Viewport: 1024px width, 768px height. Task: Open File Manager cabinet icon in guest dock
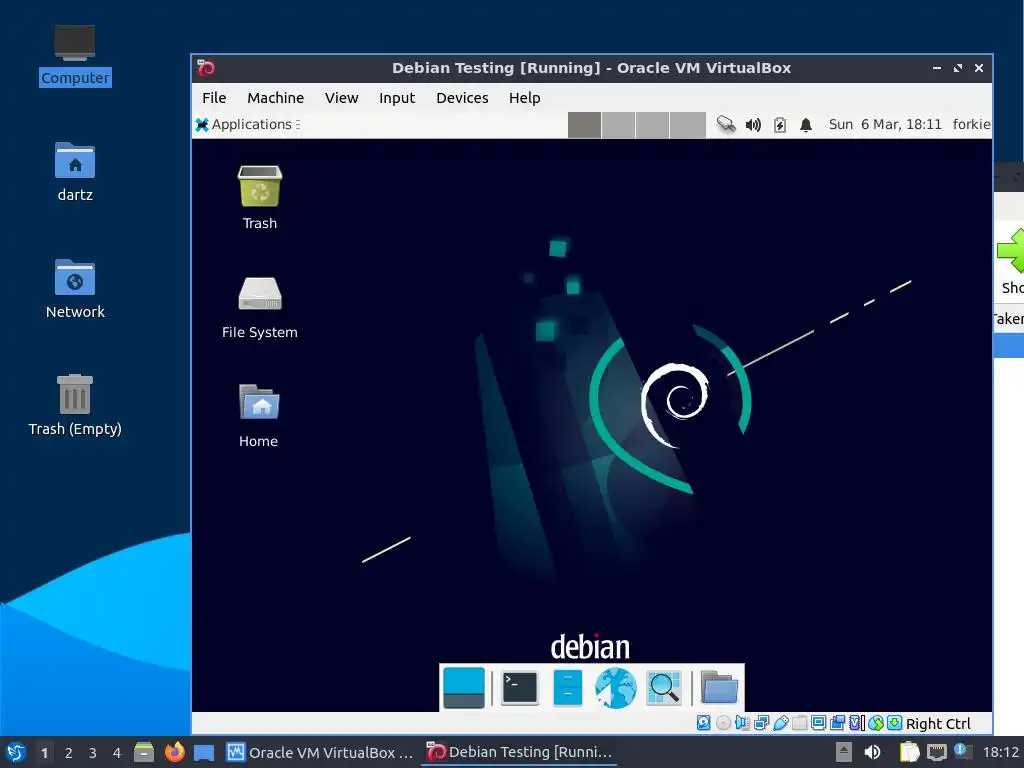point(568,688)
